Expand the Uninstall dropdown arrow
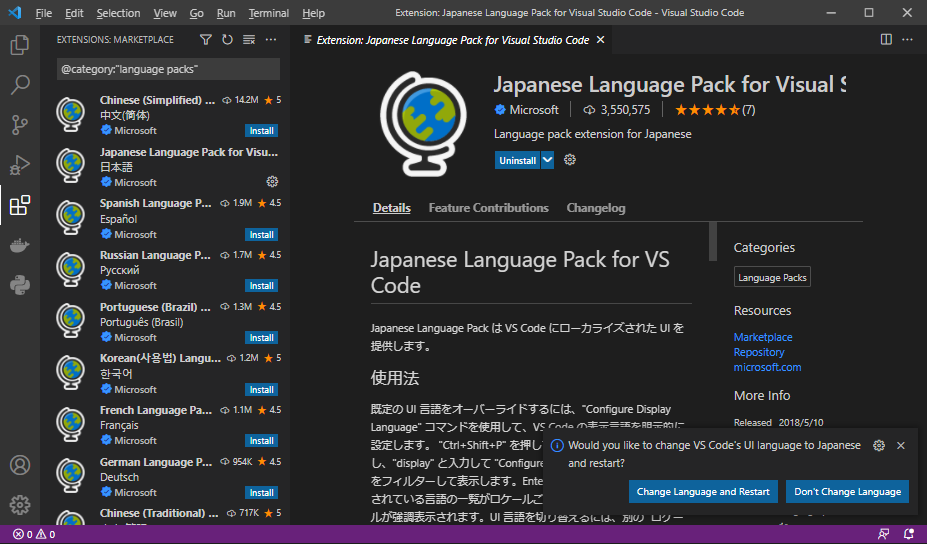The image size is (927, 544). (547, 160)
